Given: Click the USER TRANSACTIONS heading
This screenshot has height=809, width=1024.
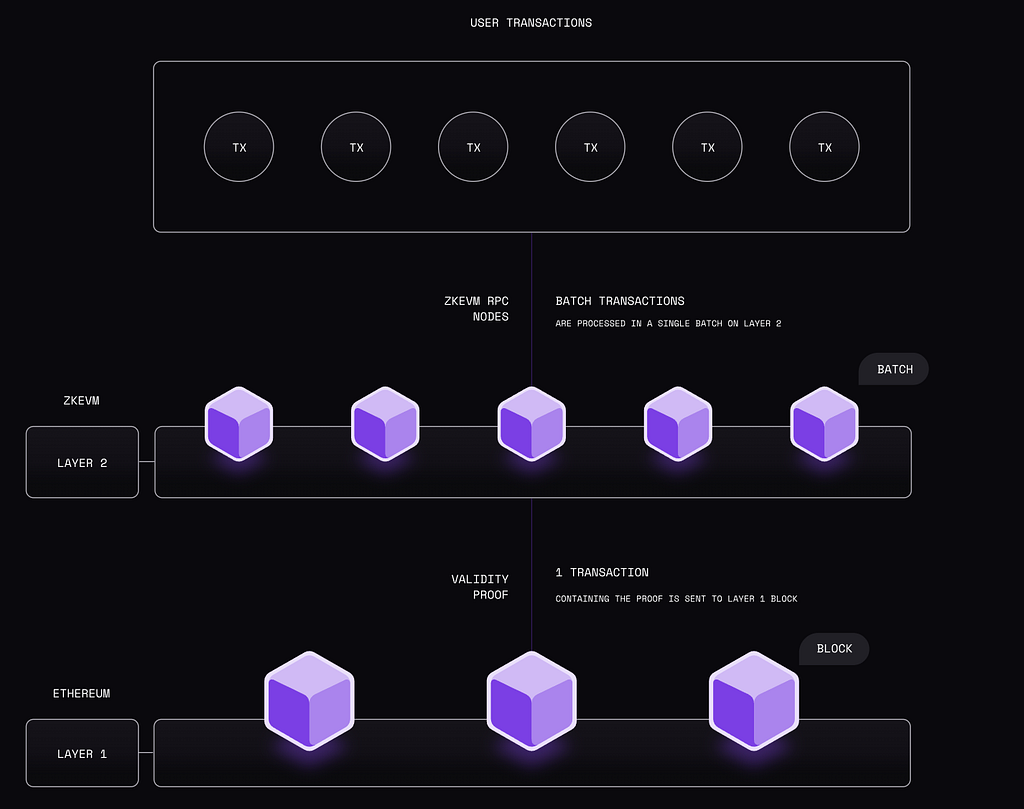Looking at the screenshot, I should 531,23.
